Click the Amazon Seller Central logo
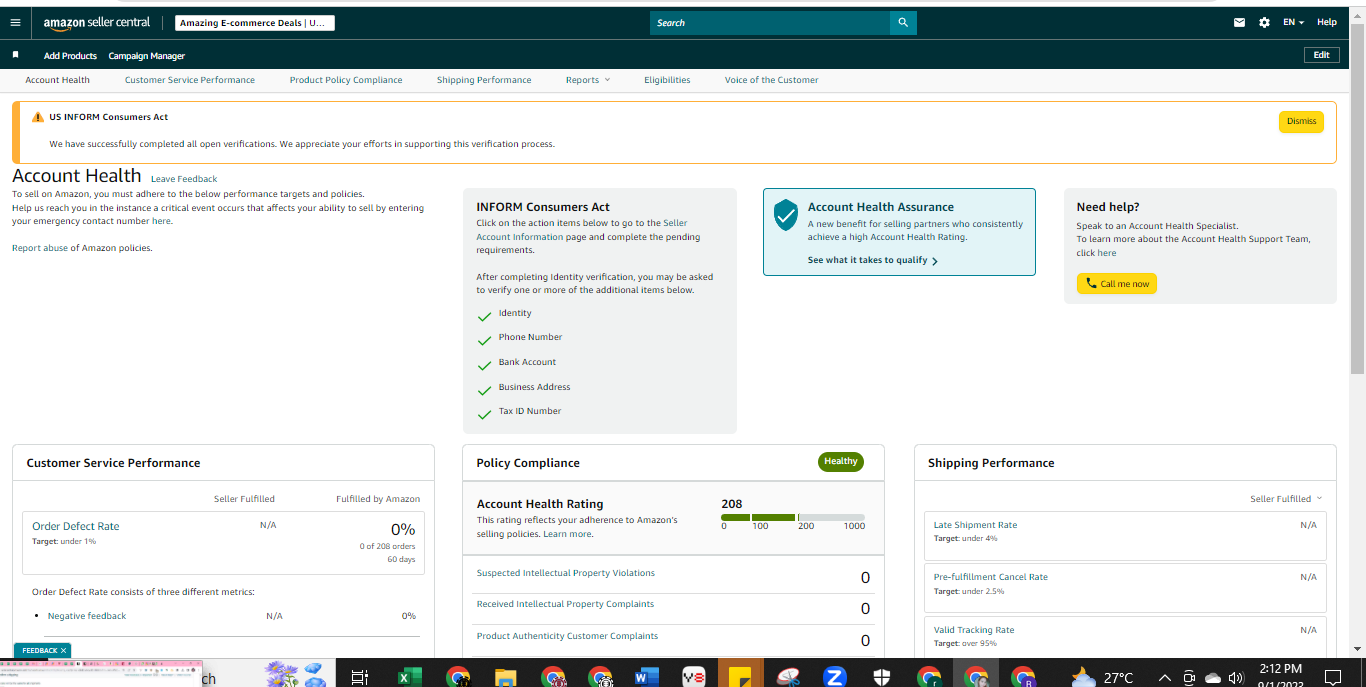Viewport: 1366px width, 687px height. click(96, 22)
